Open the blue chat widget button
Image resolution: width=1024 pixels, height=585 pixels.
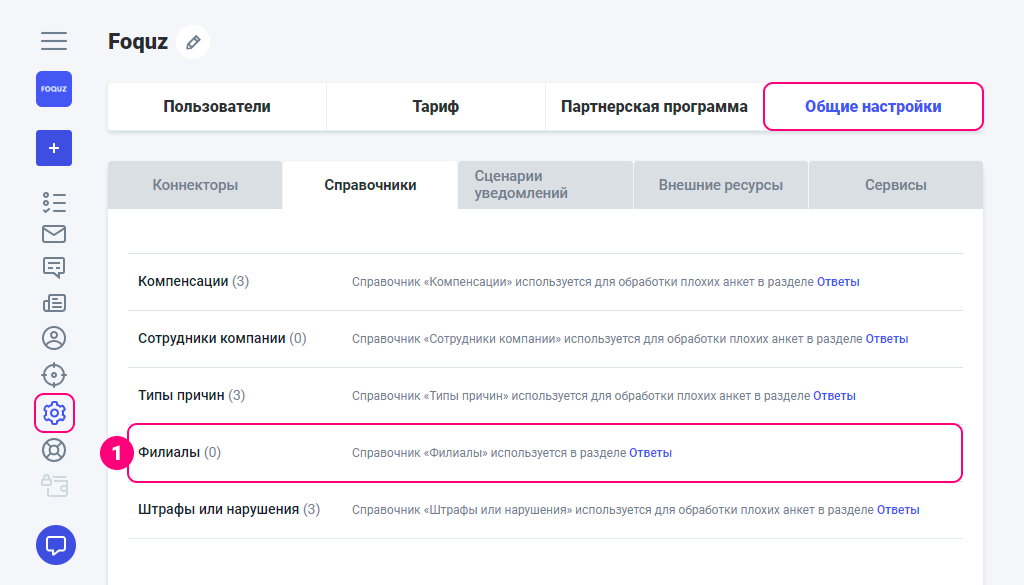(x=56, y=545)
